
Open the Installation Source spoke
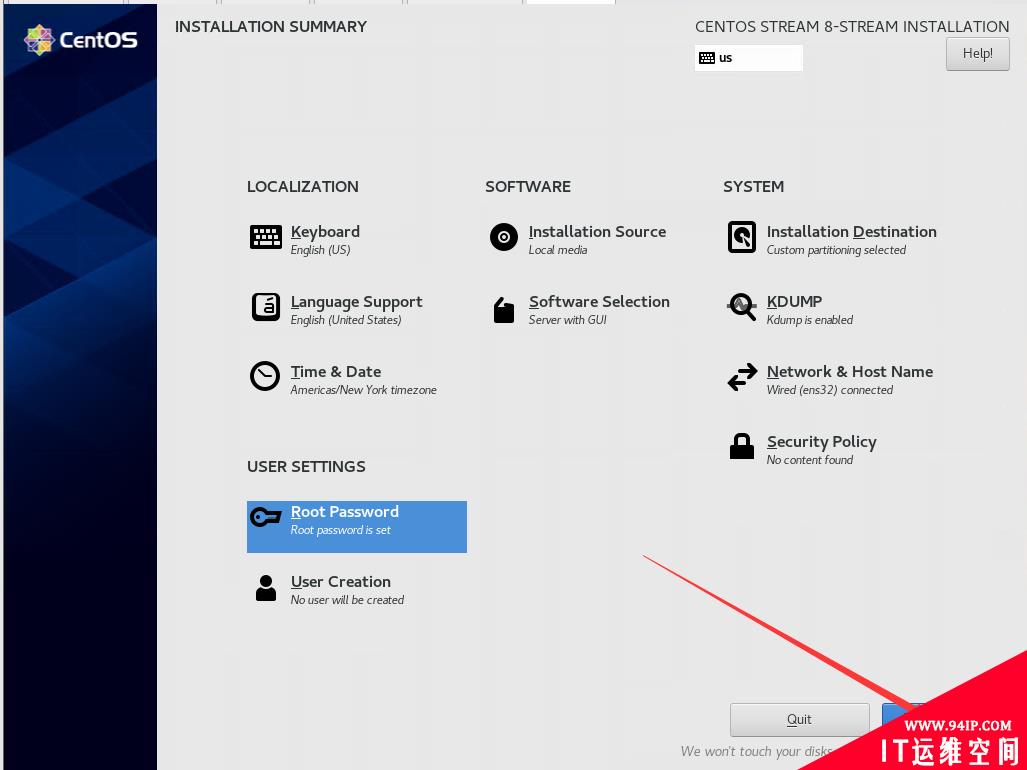tap(597, 232)
